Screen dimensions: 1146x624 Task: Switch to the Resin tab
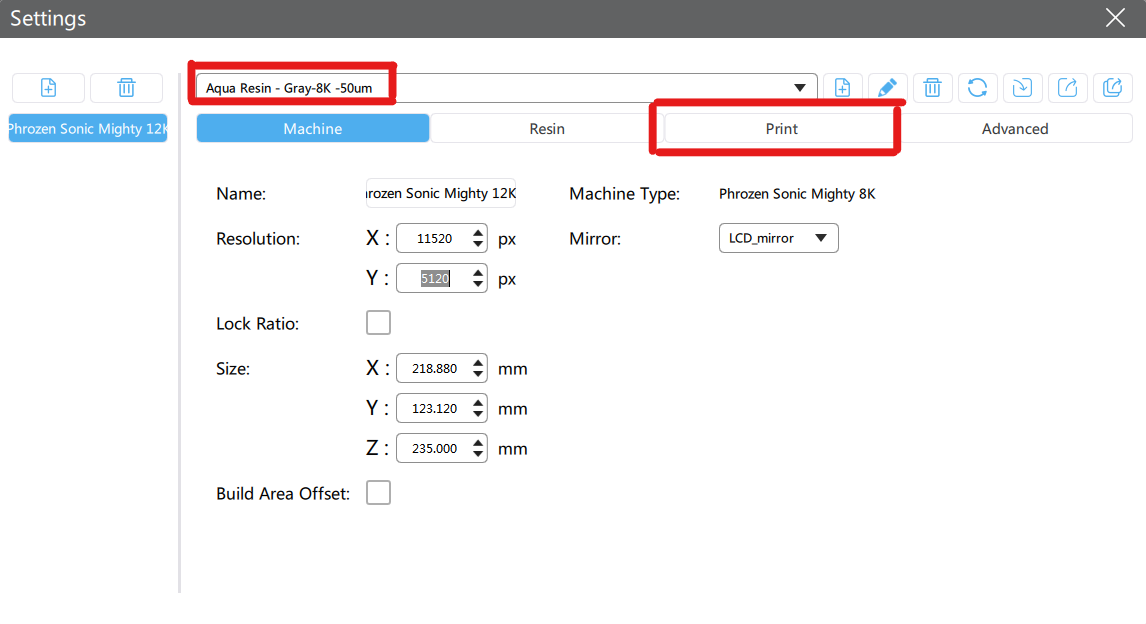coord(547,129)
